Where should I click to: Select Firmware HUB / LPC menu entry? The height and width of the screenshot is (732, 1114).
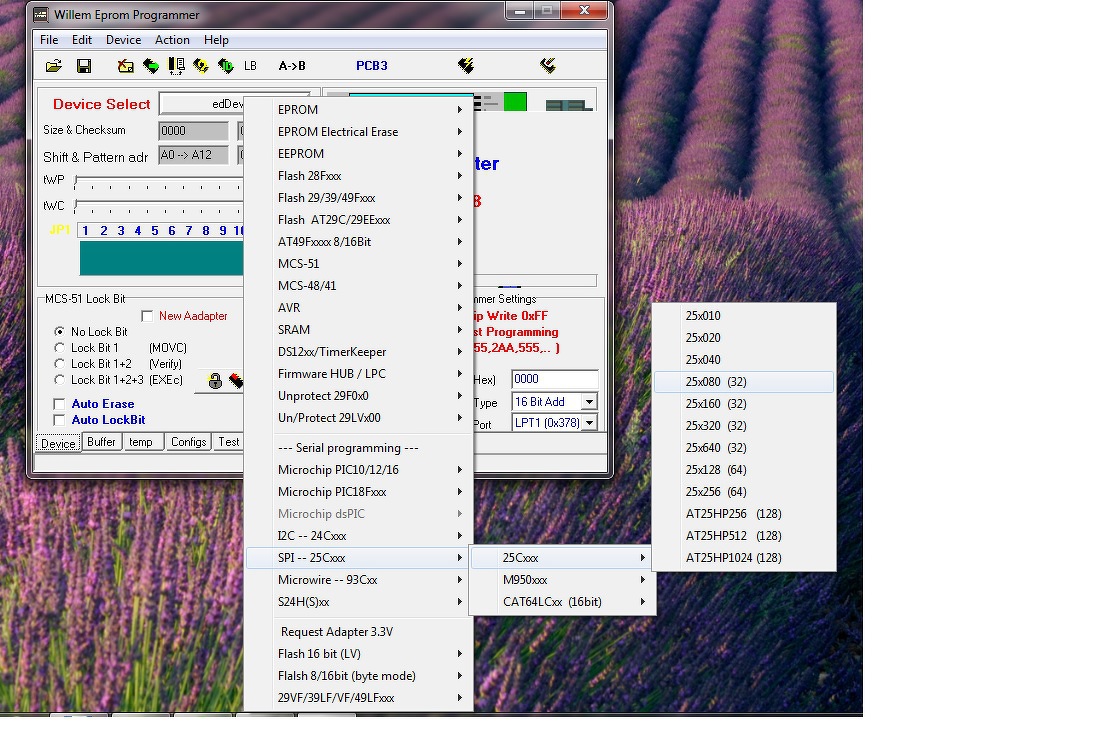(x=359, y=374)
